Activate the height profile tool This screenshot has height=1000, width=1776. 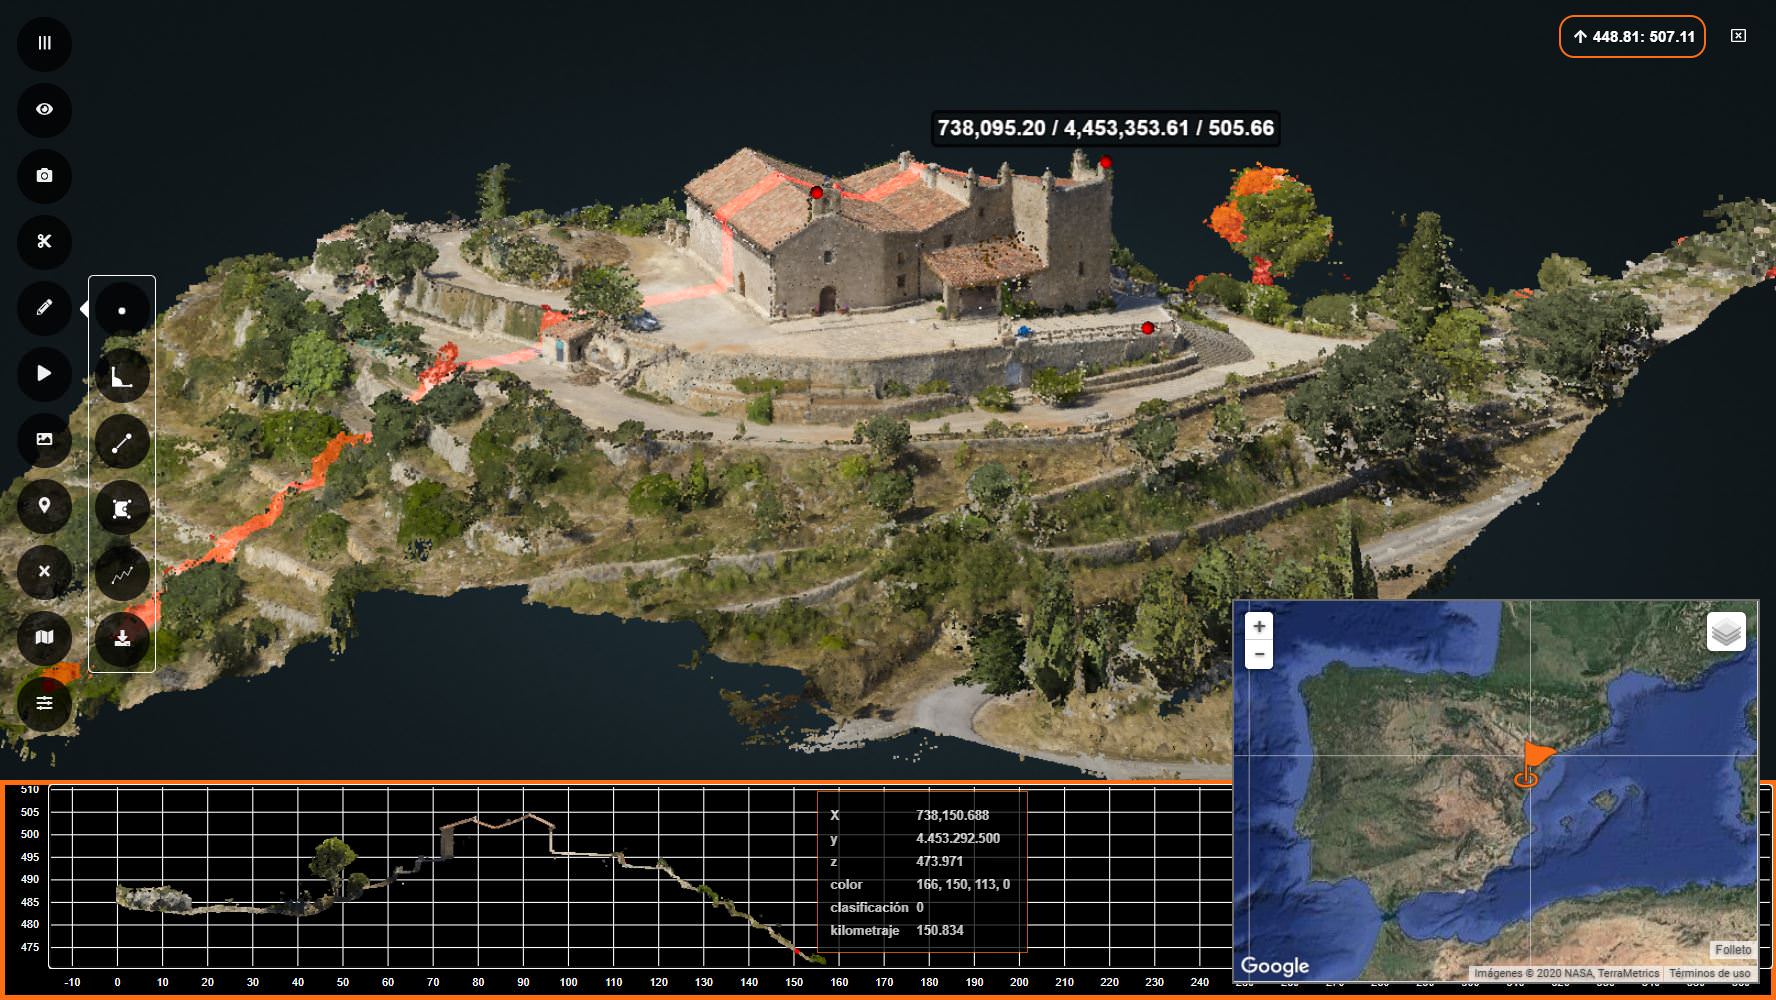122,574
